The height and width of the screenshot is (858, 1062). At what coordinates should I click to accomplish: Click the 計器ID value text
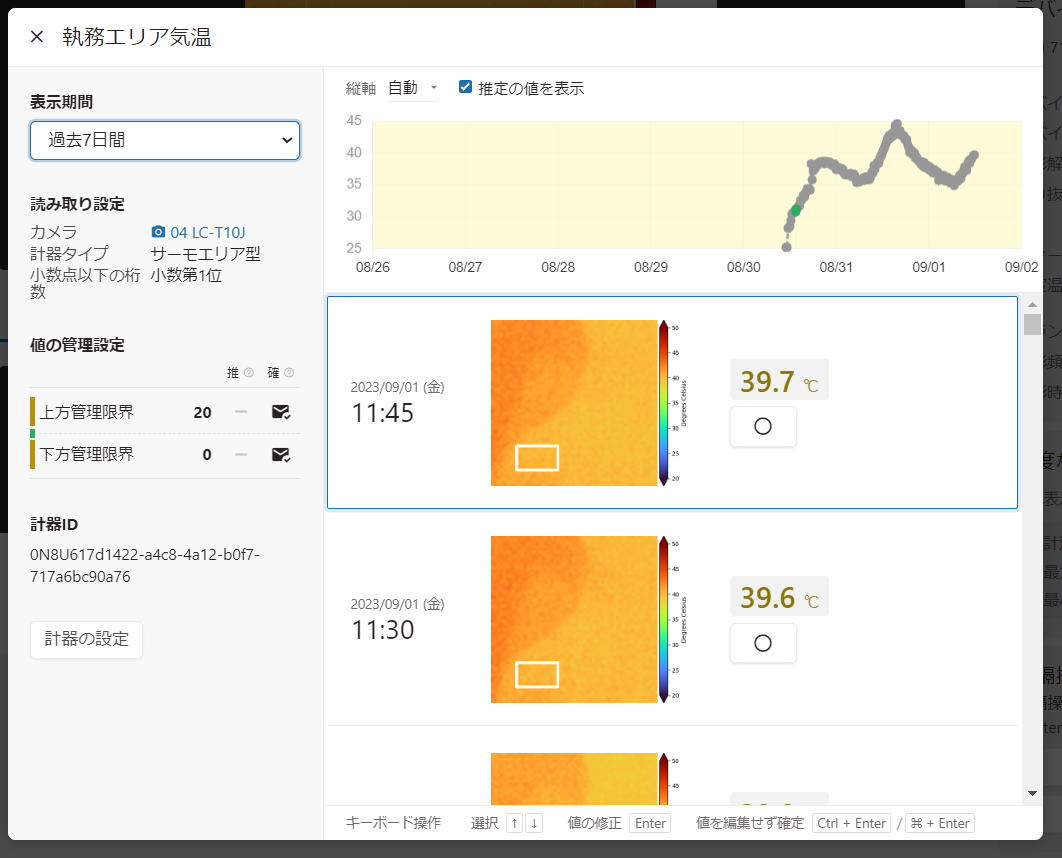coord(145,565)
